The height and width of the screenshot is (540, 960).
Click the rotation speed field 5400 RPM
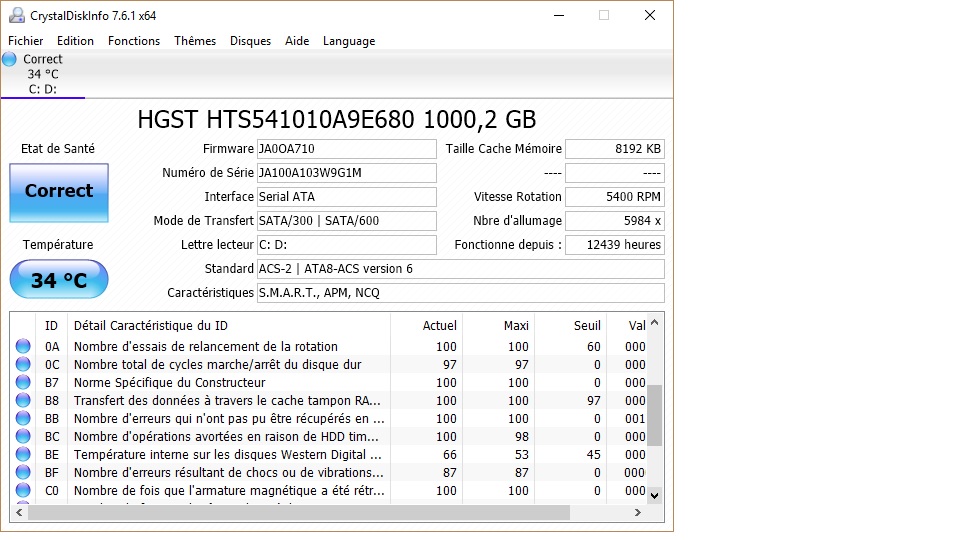pos(615,197)
